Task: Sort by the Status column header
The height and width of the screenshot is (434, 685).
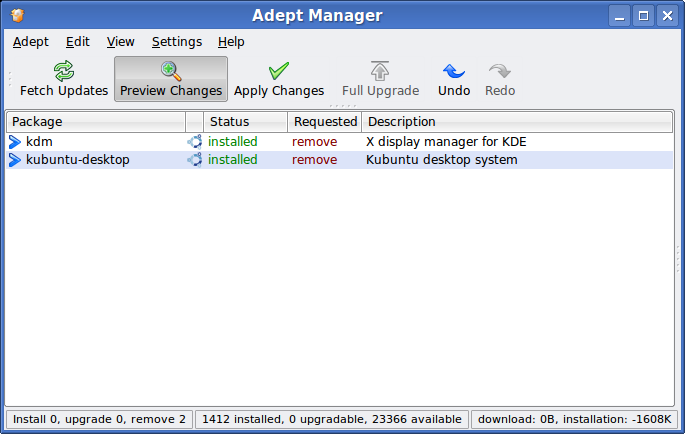Action: (x=246, y=122)
